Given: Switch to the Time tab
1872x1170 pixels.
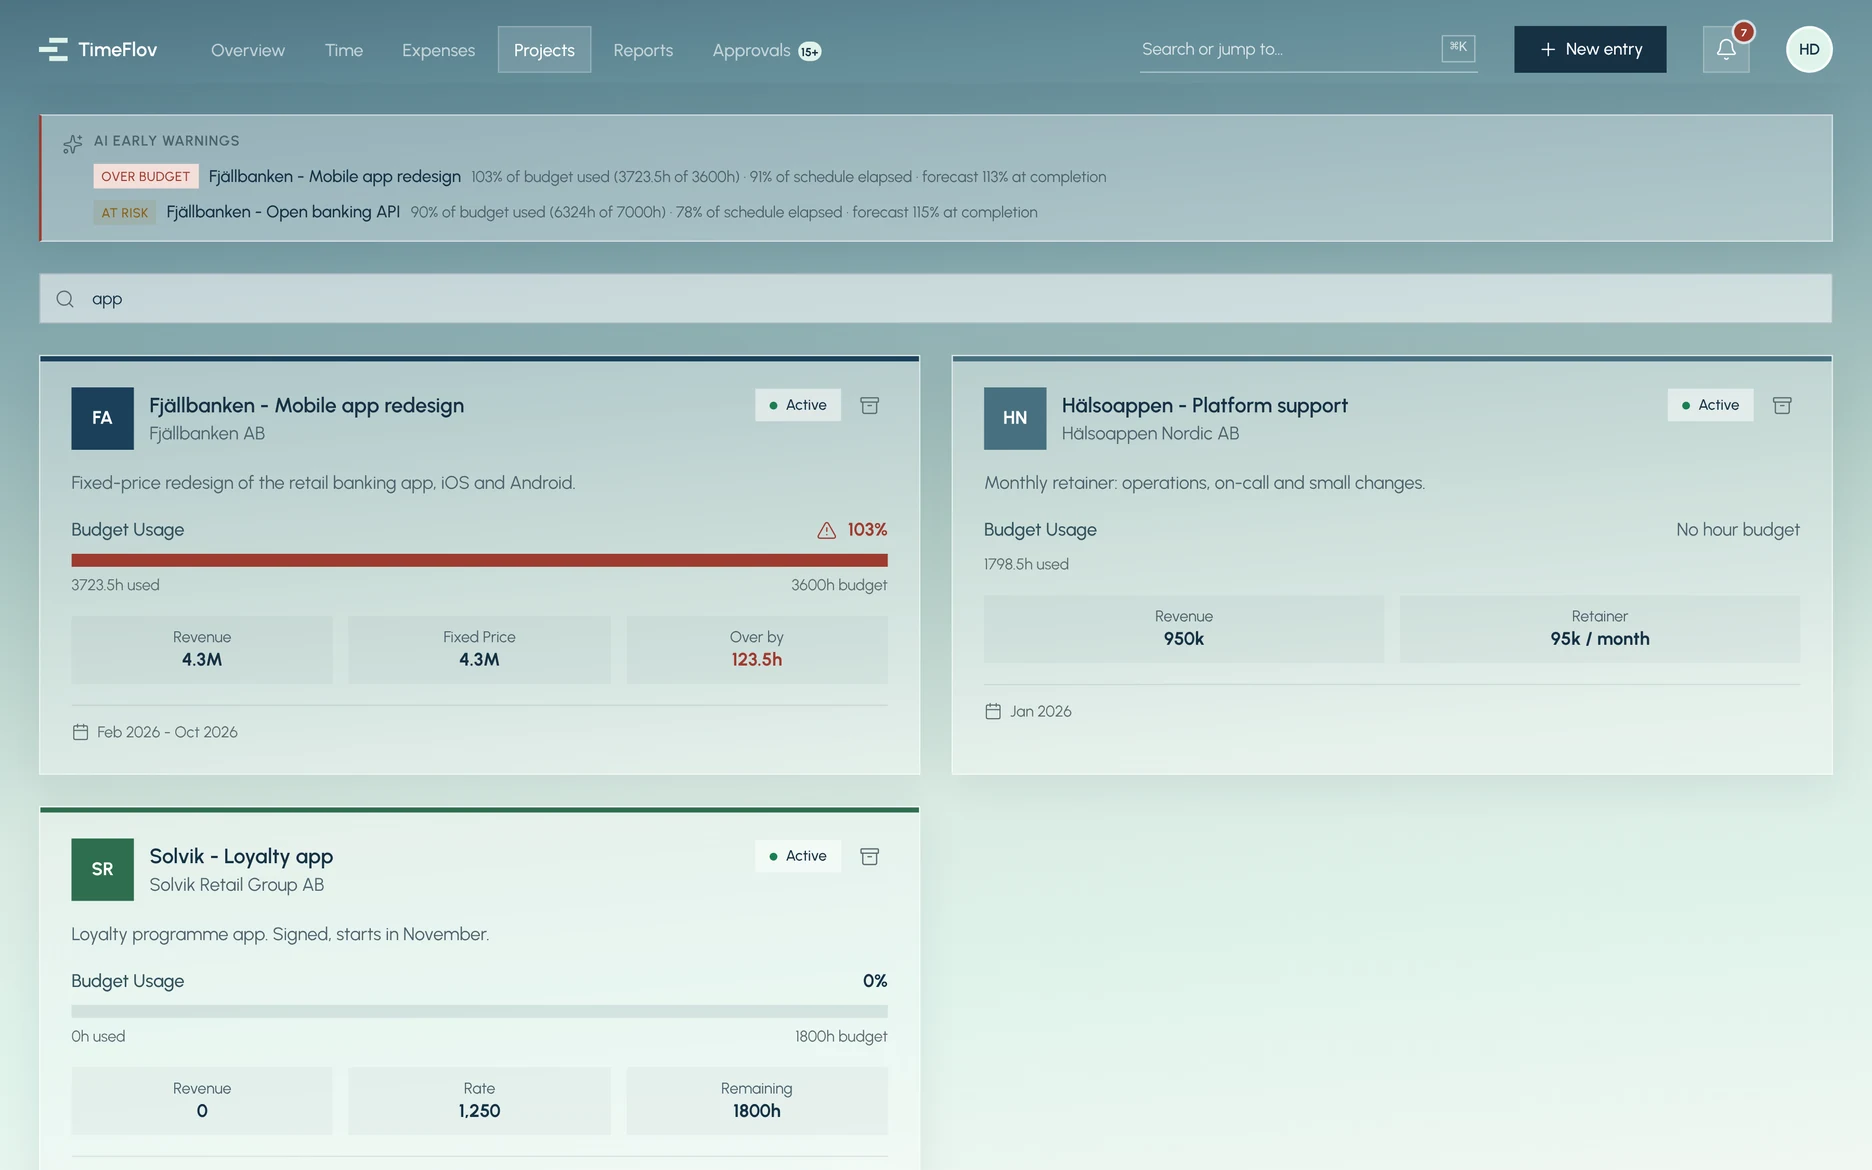Looking at the screenshot, I should (x=344, y=50).
